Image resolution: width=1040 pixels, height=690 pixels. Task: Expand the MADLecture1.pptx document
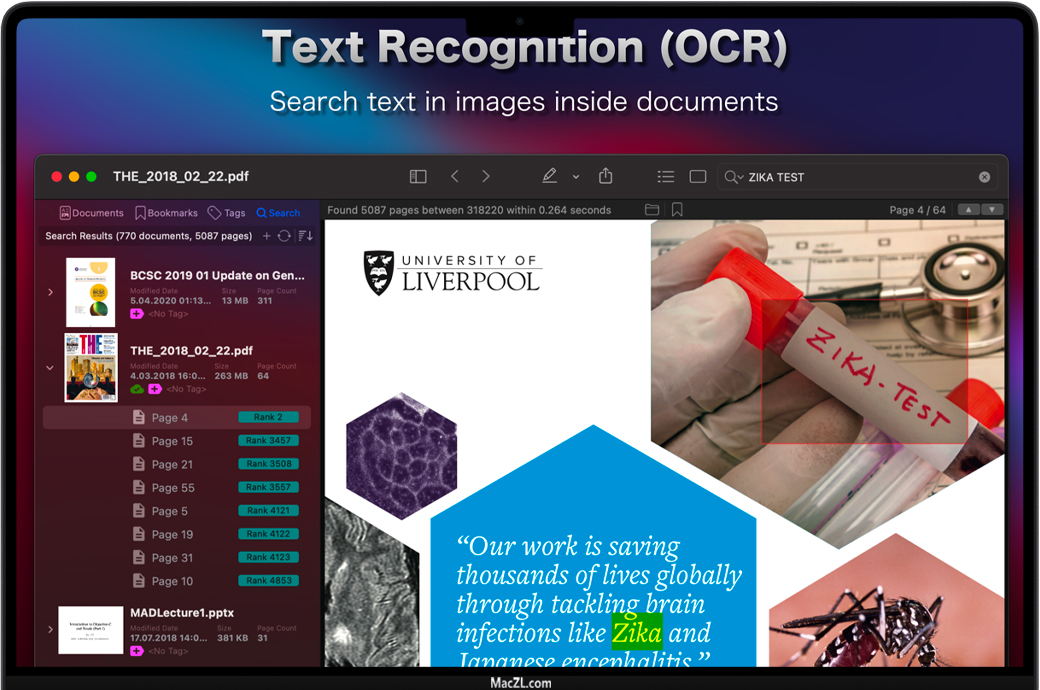[50, 629]
